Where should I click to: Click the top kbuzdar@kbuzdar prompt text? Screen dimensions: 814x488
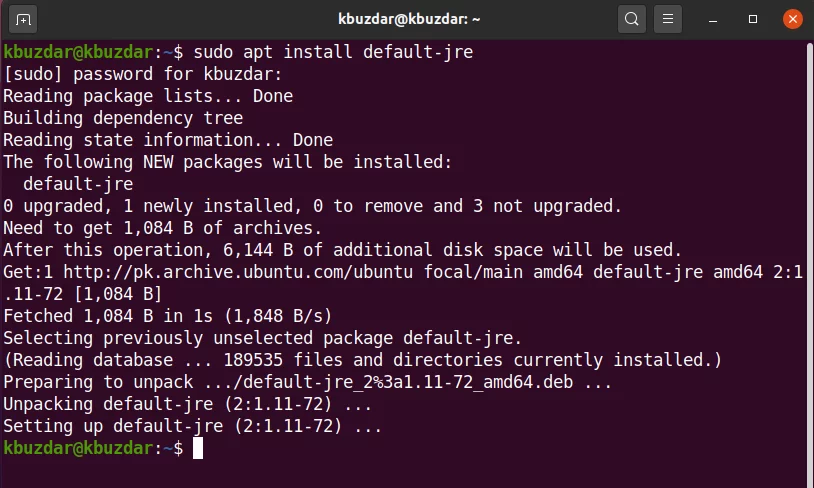point(78,52)
